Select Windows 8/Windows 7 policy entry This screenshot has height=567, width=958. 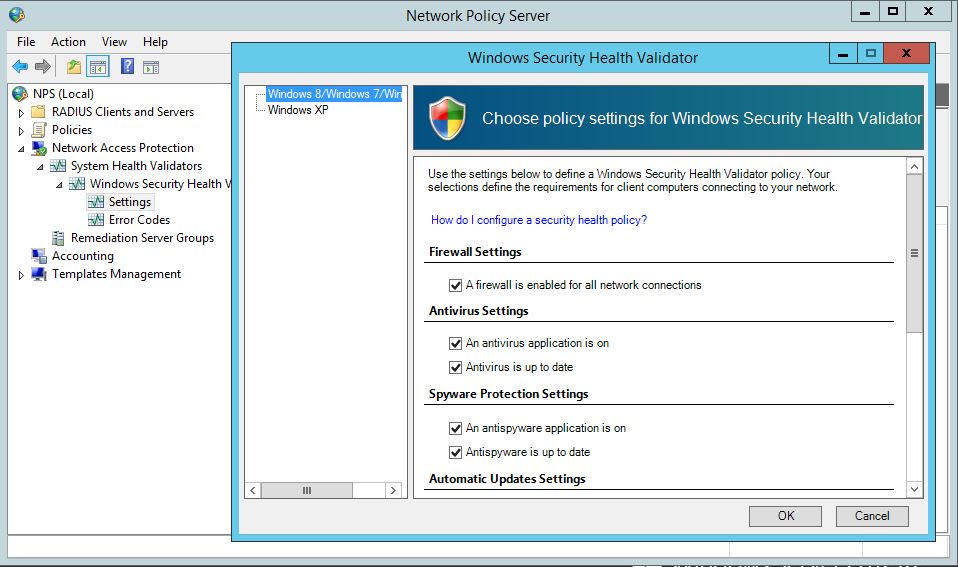(x=334, y=93)
